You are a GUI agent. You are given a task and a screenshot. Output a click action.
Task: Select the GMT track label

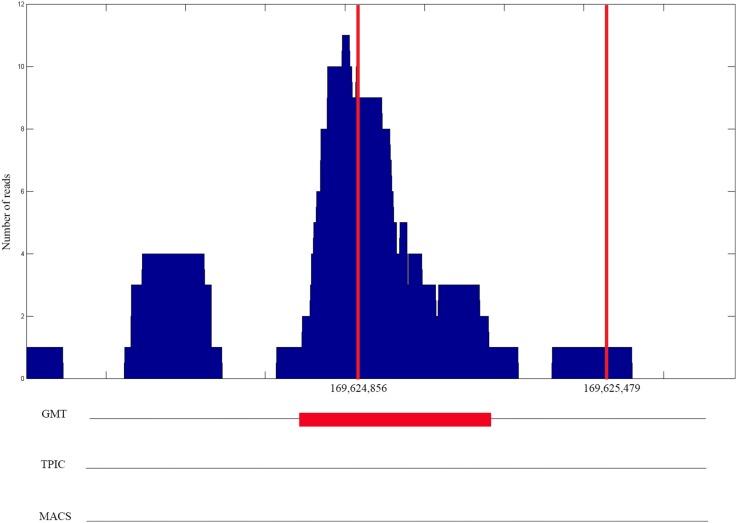click(54, 413)
